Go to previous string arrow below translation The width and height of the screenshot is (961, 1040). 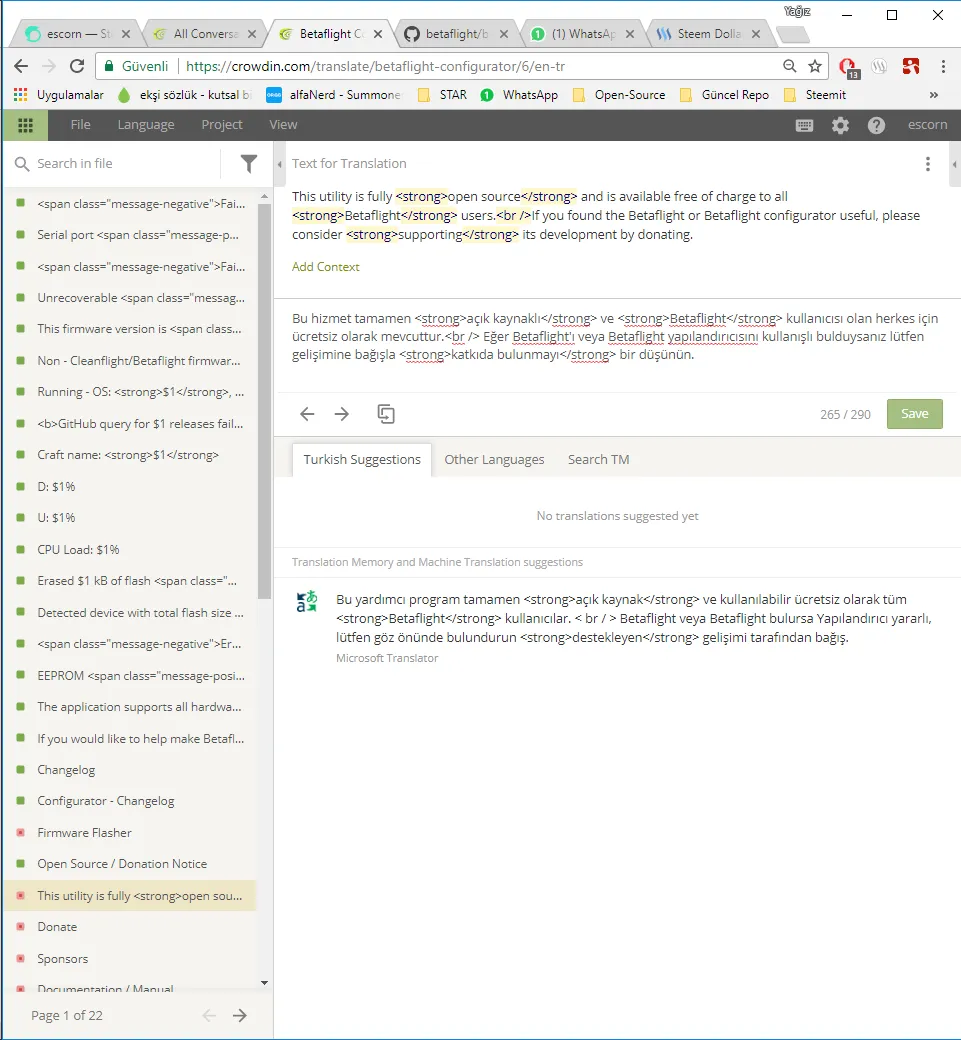pyautogui.click(x=306, y=414)
